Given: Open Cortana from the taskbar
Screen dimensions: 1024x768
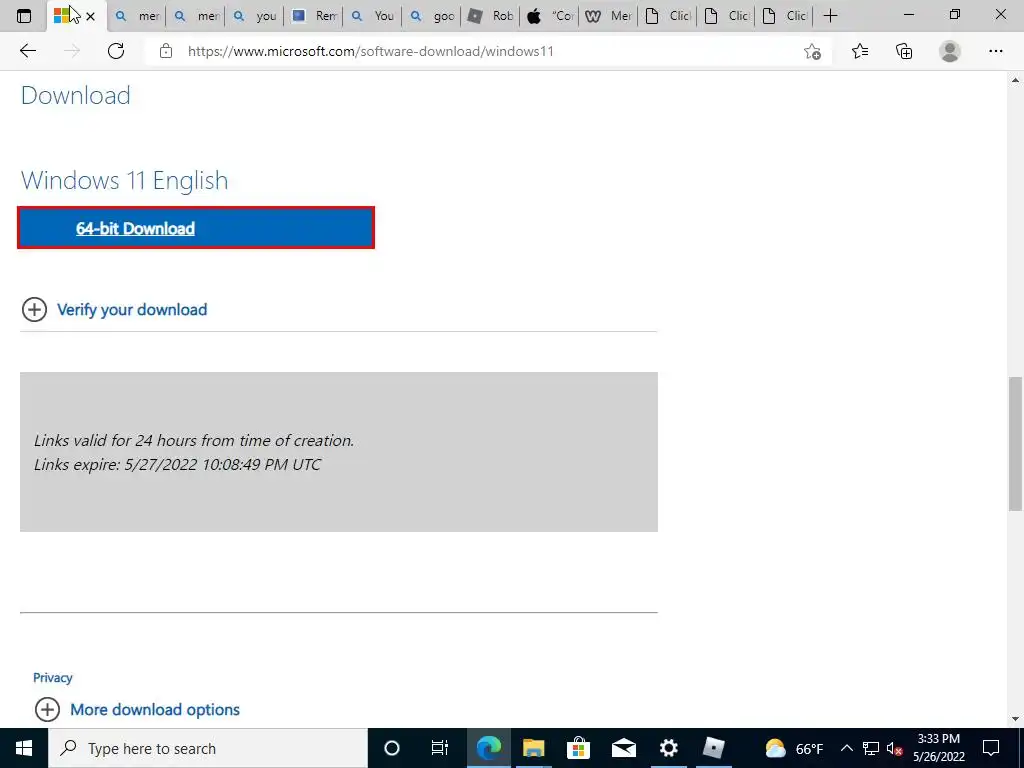Looking at the screenshot, I should (x=391, y=748).
